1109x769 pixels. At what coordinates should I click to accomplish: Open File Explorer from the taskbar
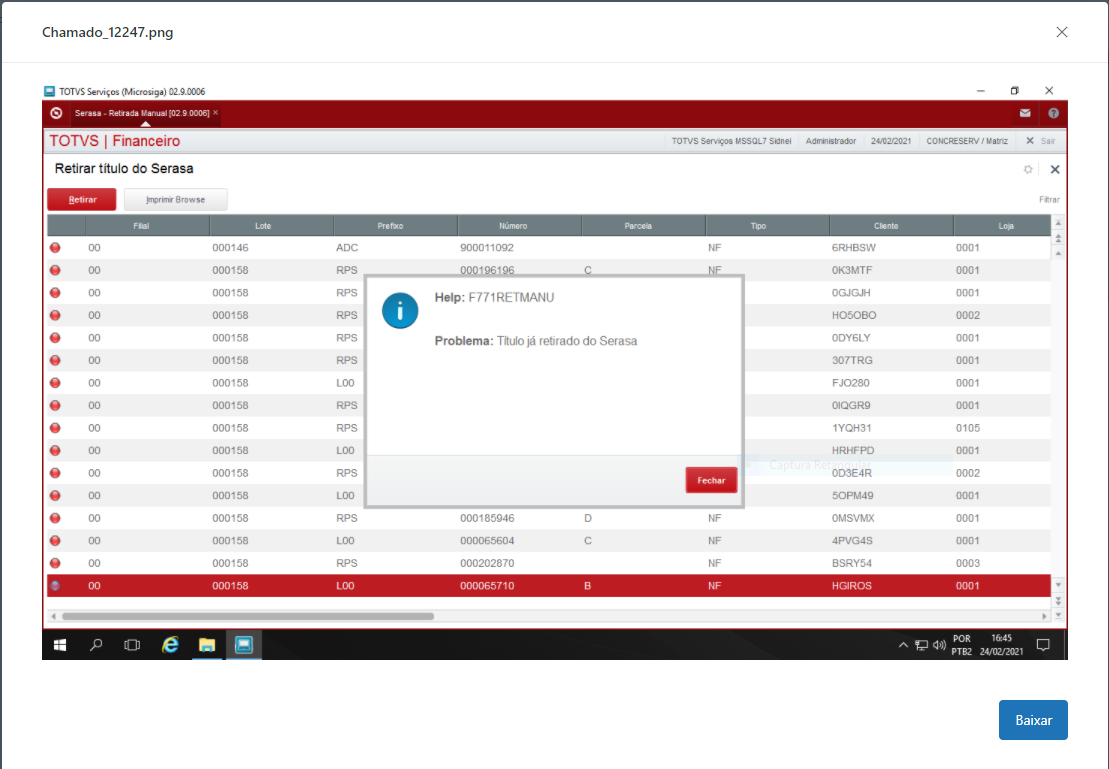click(207, 645)
